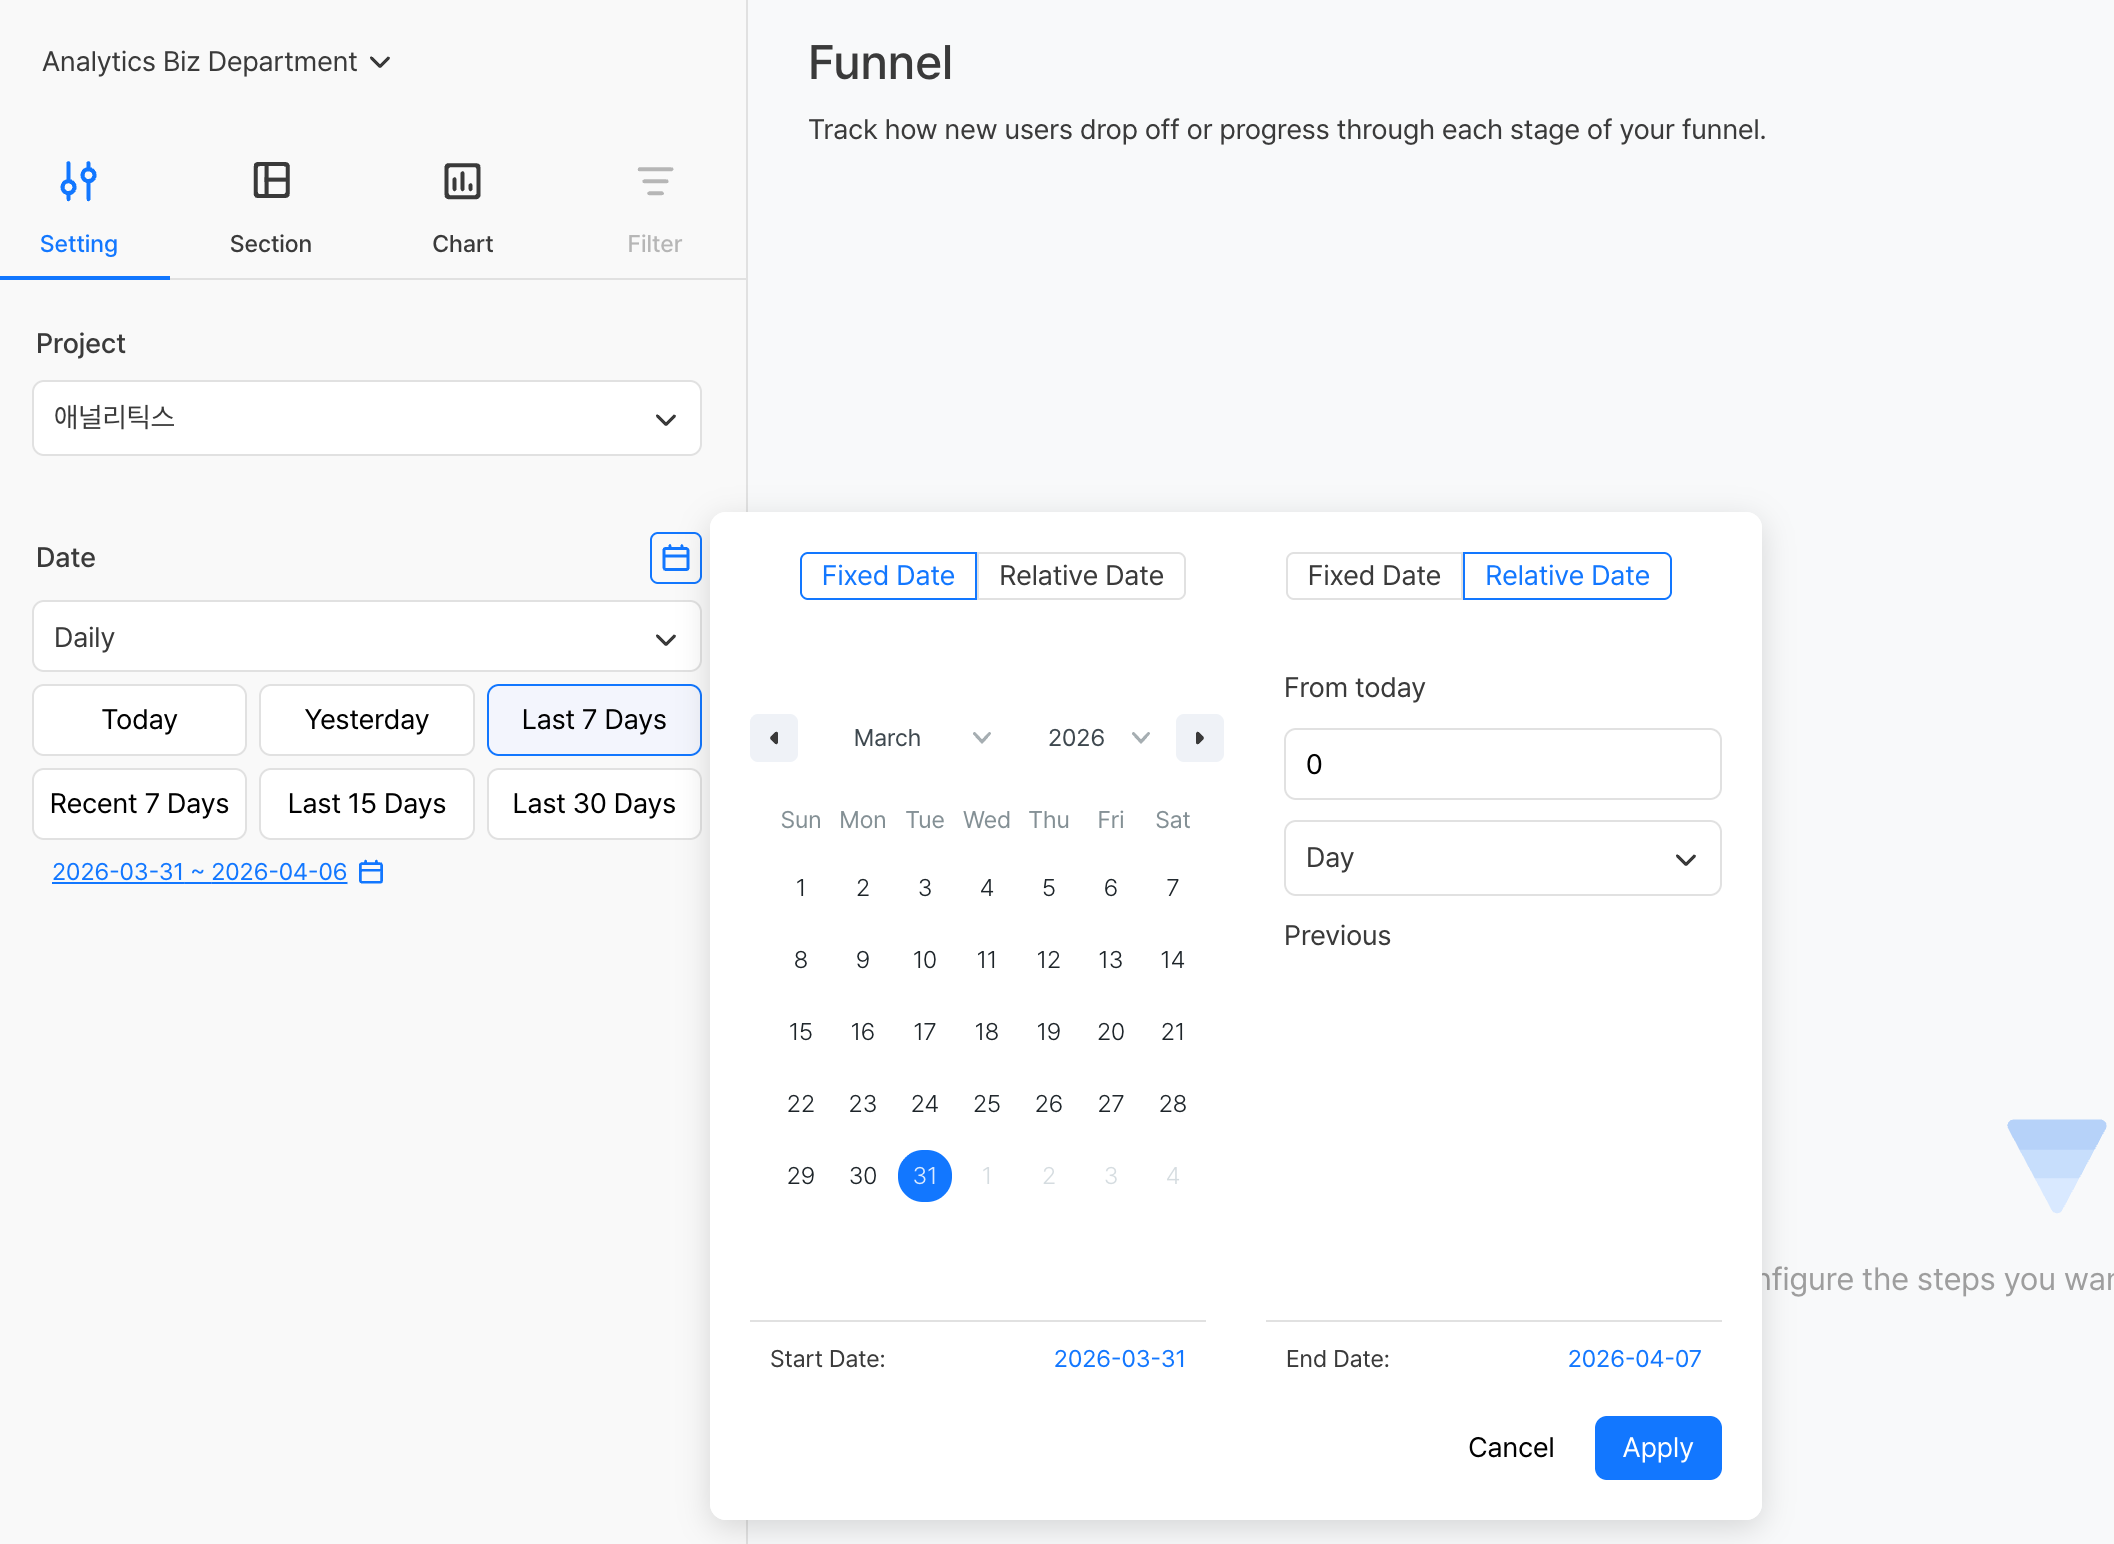The height and width of the screenshot is (1544, 2114).
Task: Select the Last 30 Days preset
Action: click(593, 804)
